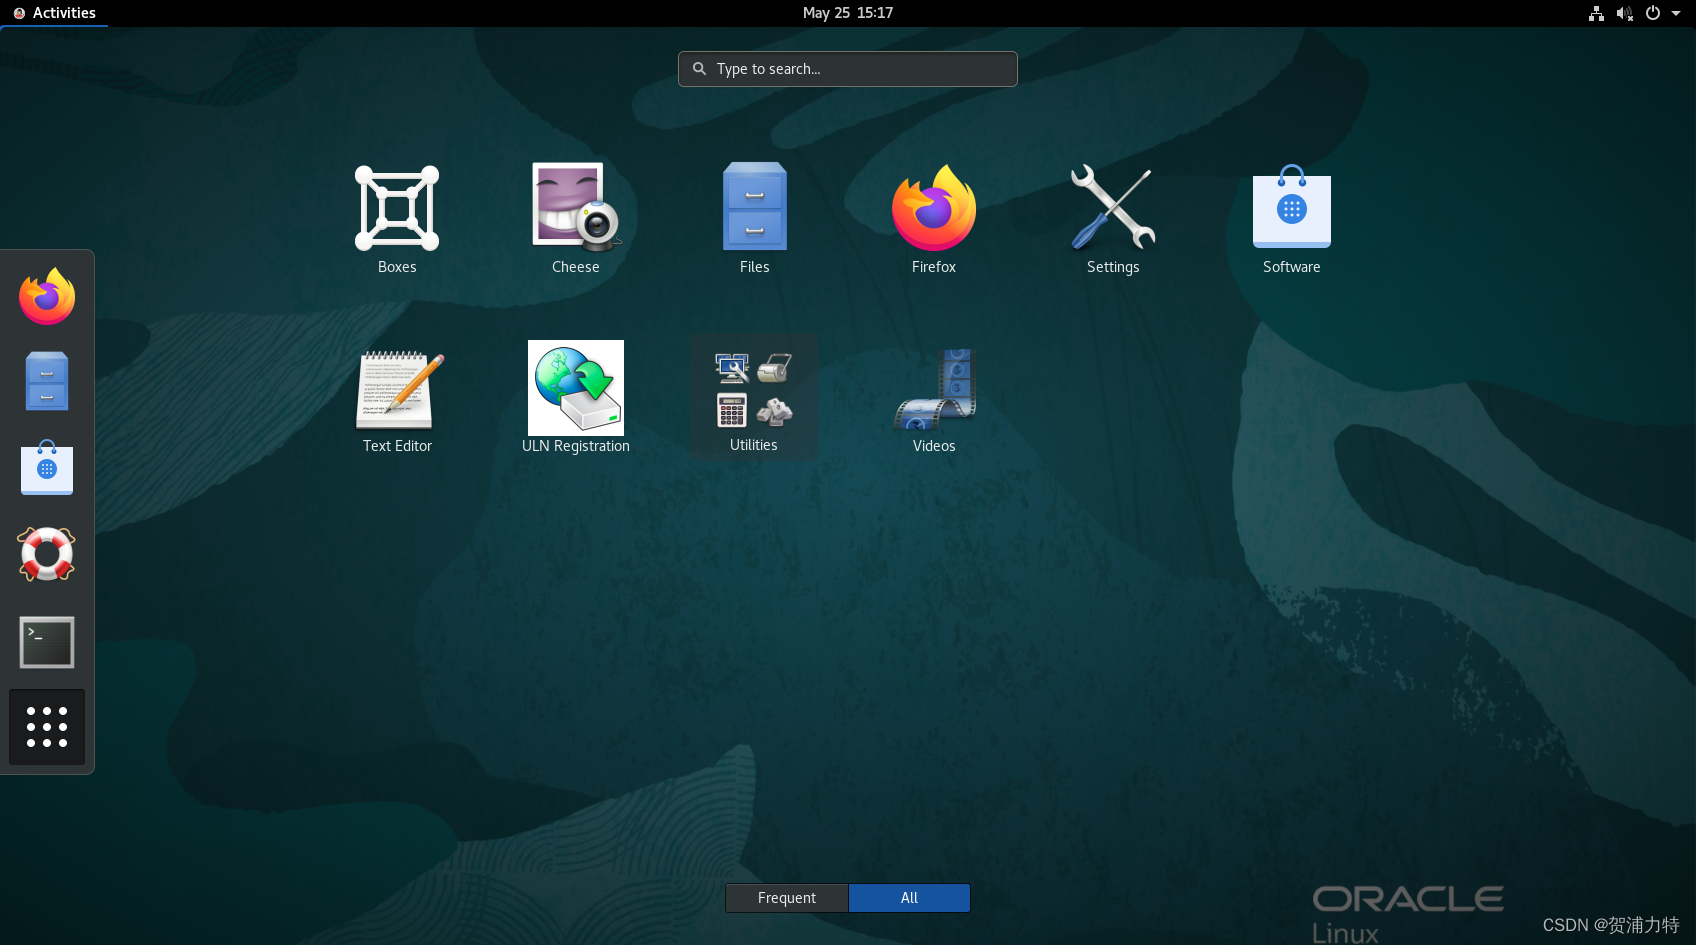Switch to the All apps view
This screenshot has height=945, width=1696.
[x=909, y=898]
